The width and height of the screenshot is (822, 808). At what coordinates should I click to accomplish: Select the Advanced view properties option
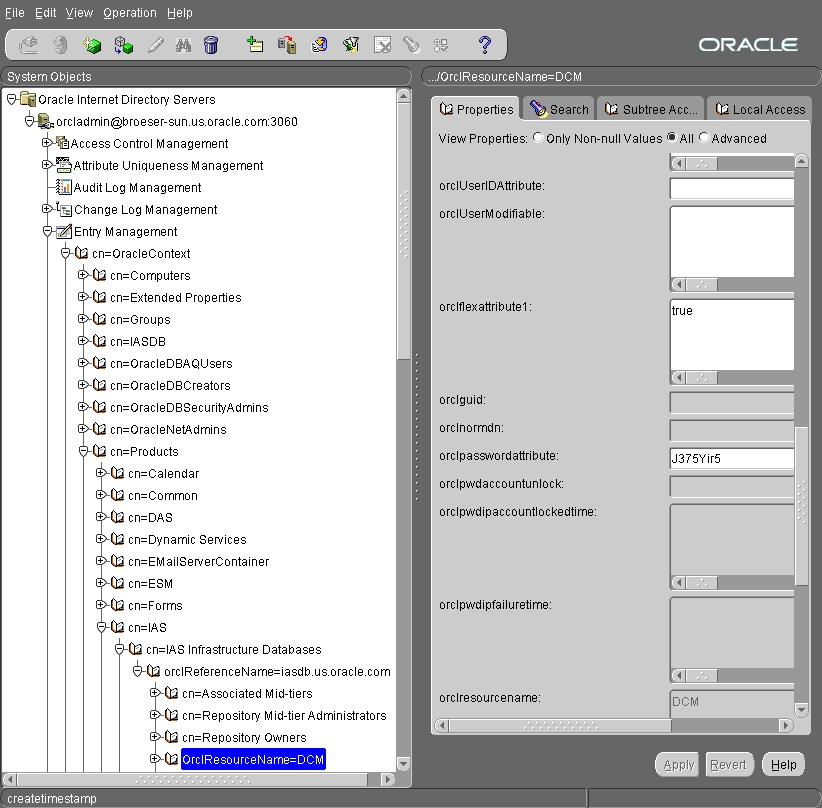pyautogui.click(x=704, y=137)
